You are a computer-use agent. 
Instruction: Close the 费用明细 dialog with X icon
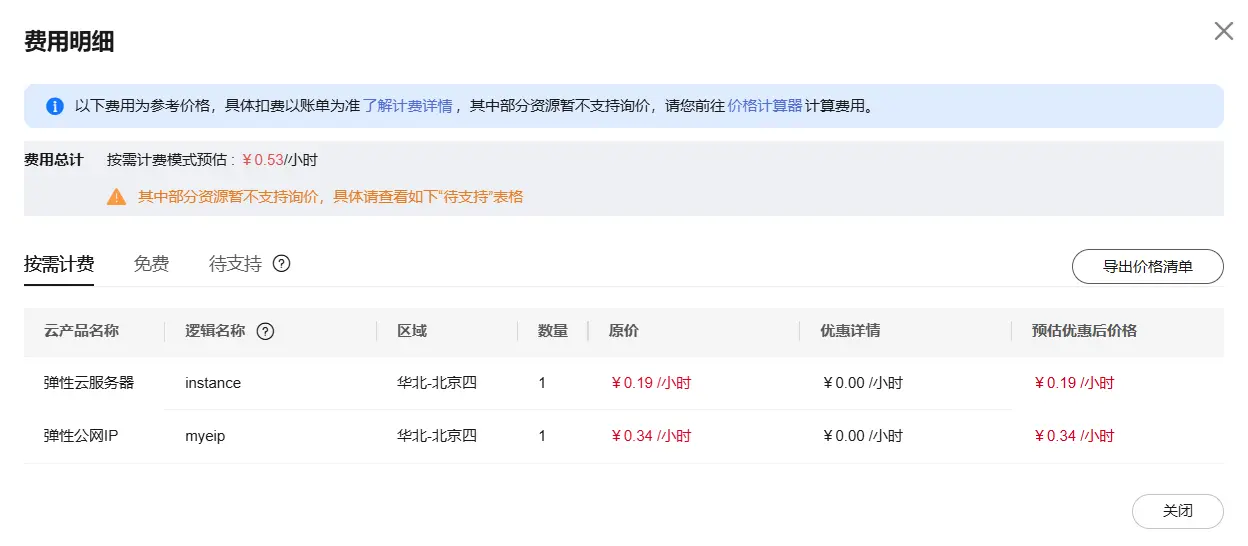[1223, 31]
